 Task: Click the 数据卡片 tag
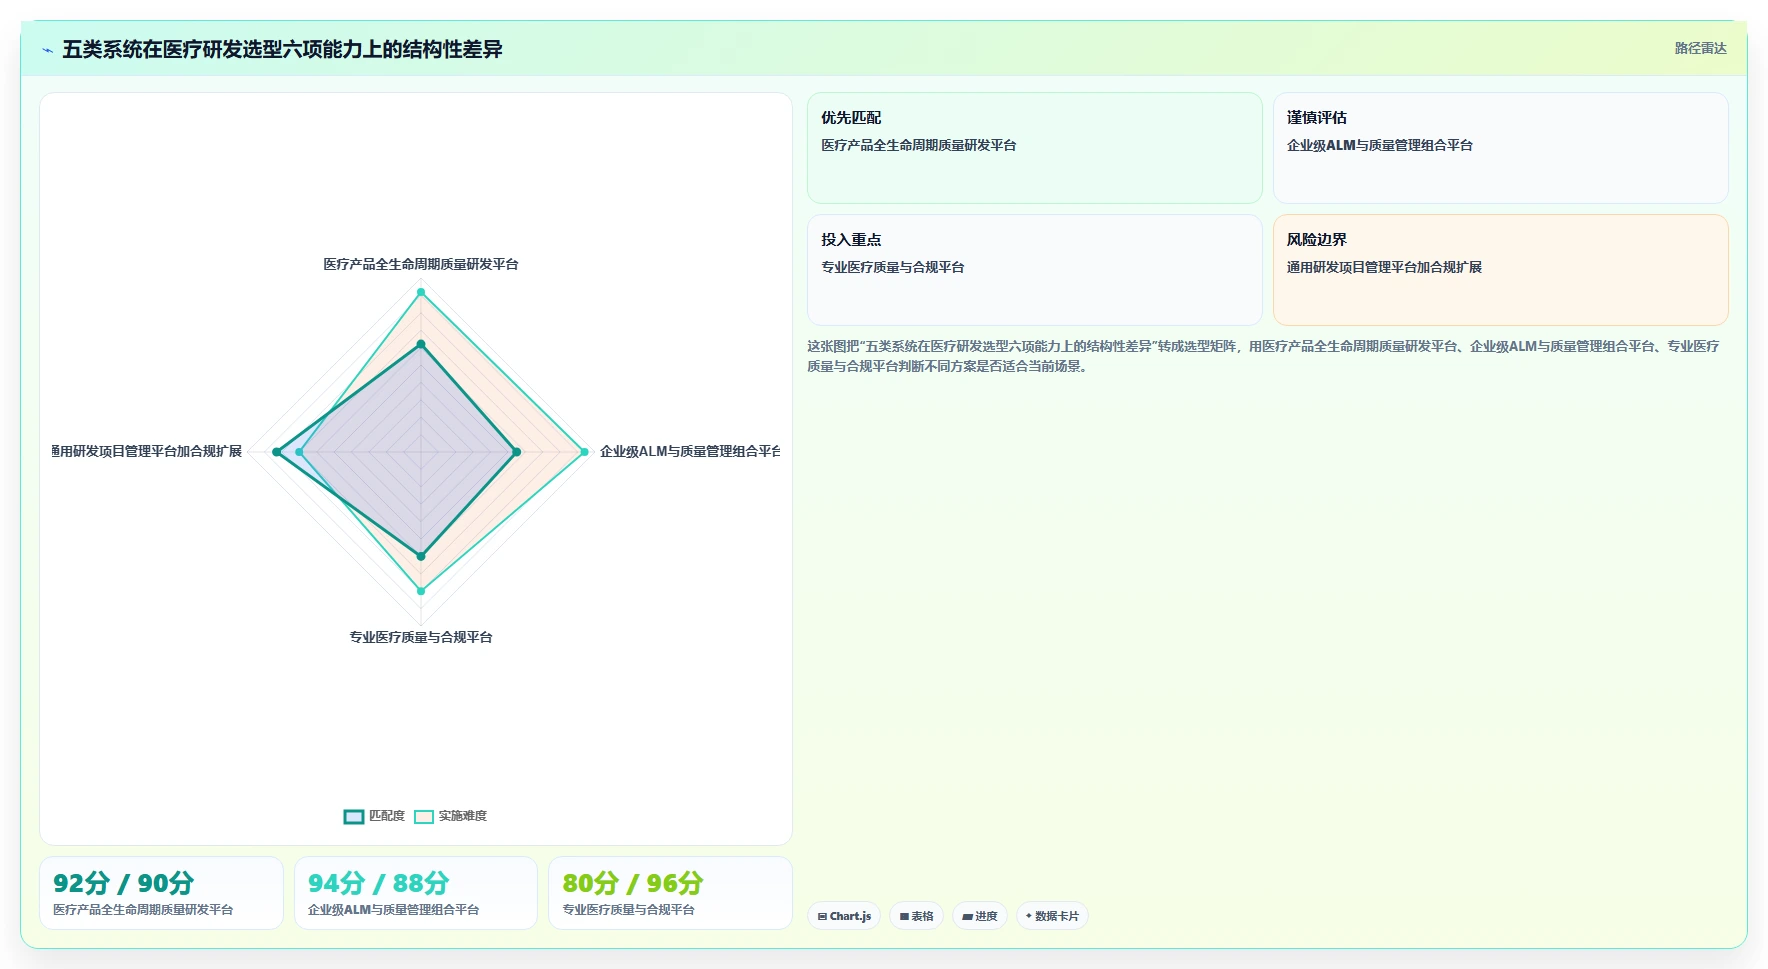(1052, 916)
